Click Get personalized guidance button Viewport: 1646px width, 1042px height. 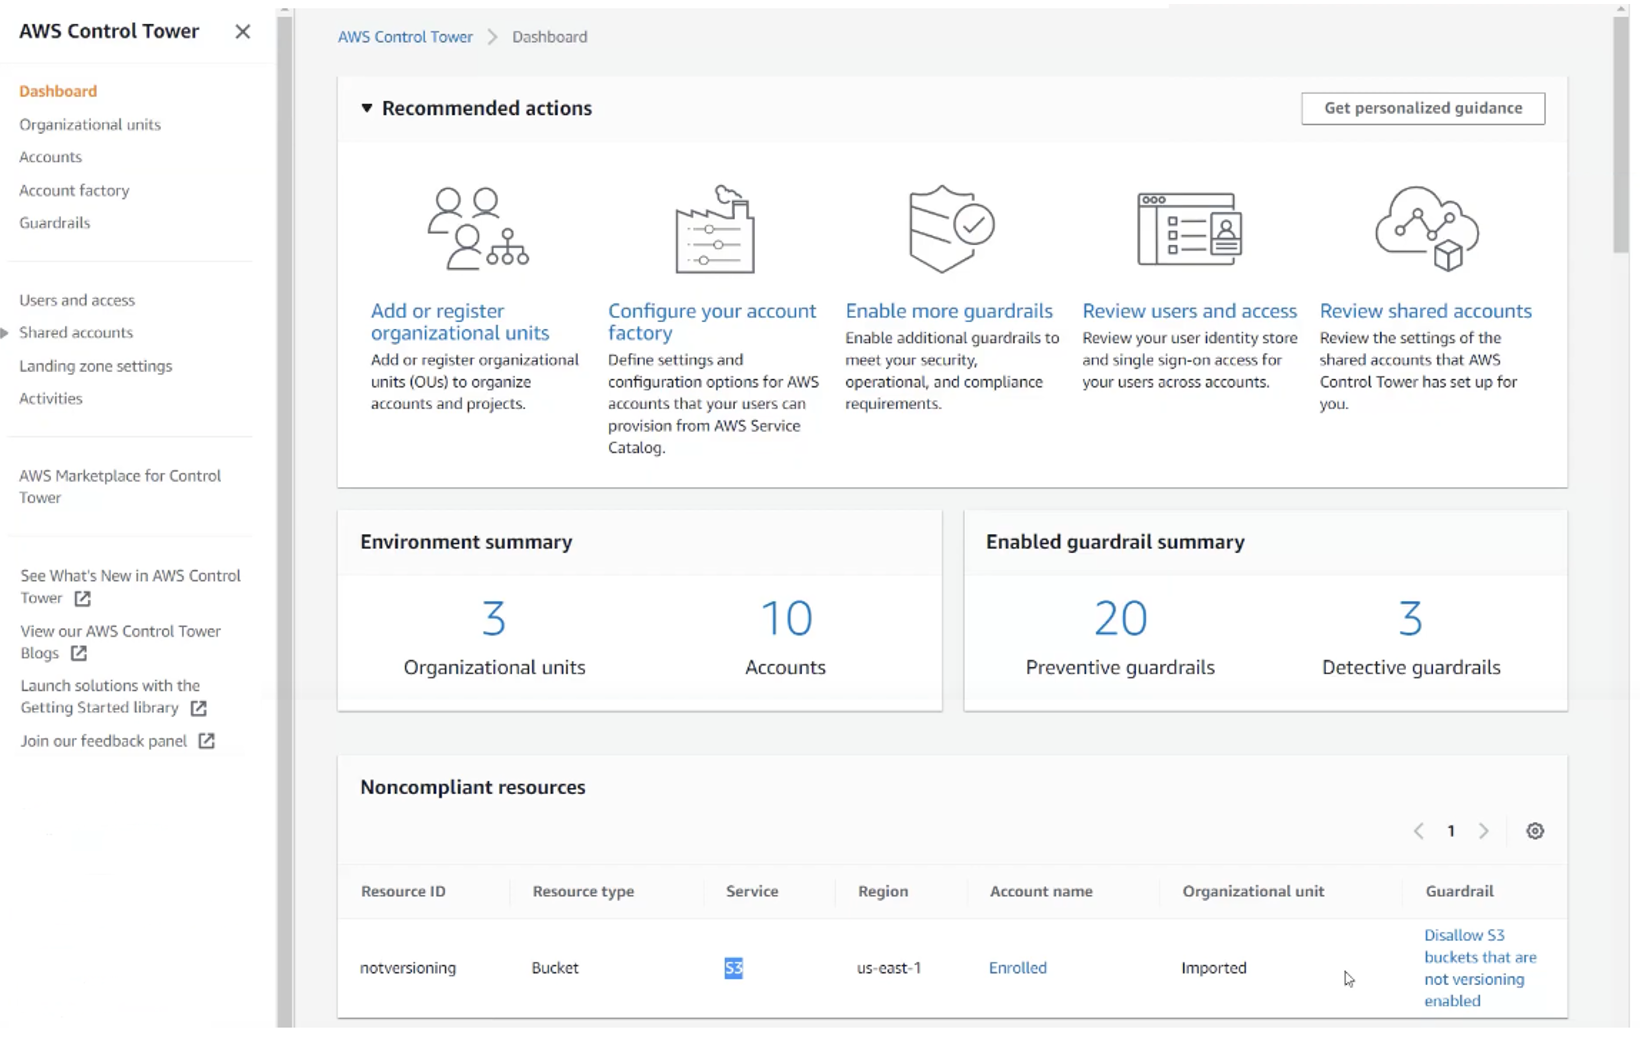[1422, 108]
